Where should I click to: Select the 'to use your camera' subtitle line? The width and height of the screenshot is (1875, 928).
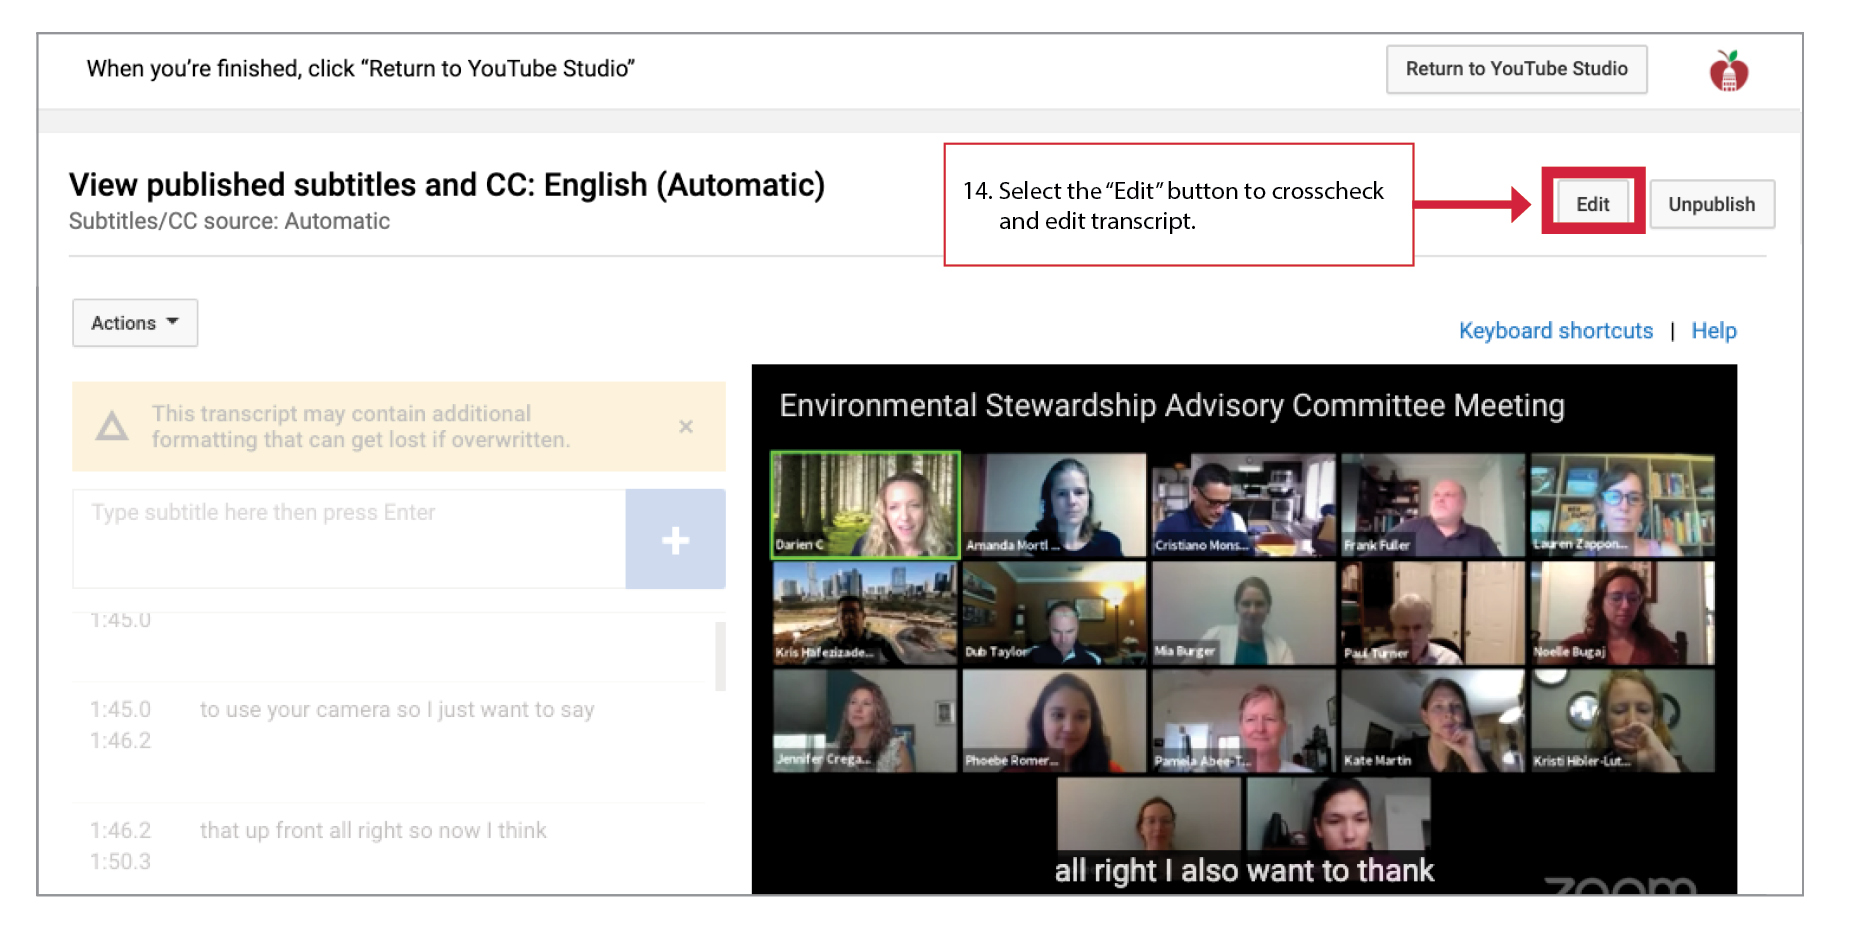coord(397,710)
